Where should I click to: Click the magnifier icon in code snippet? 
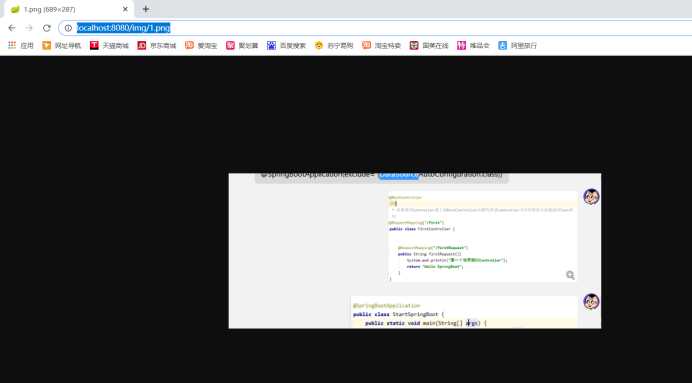coord(570,275)
